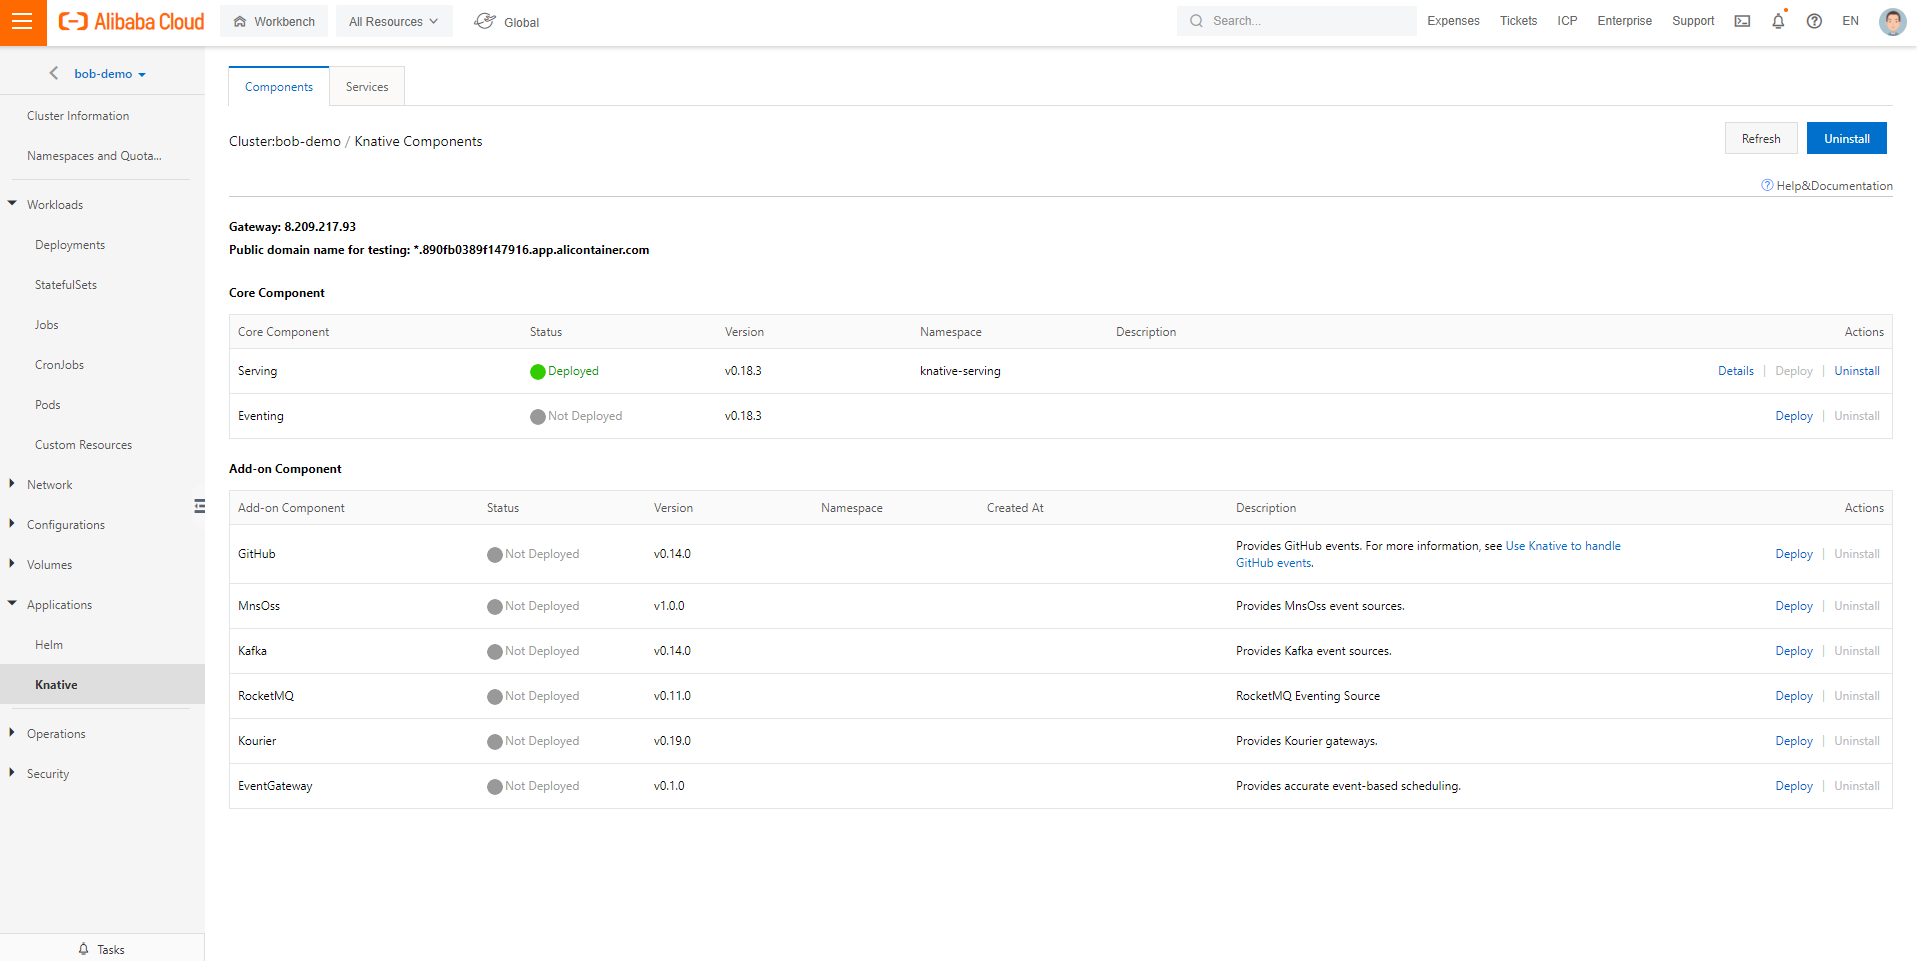Open the notifications bell
Image resolution: width=1917 pixels, height=961 pixels.
[1778, 21]
